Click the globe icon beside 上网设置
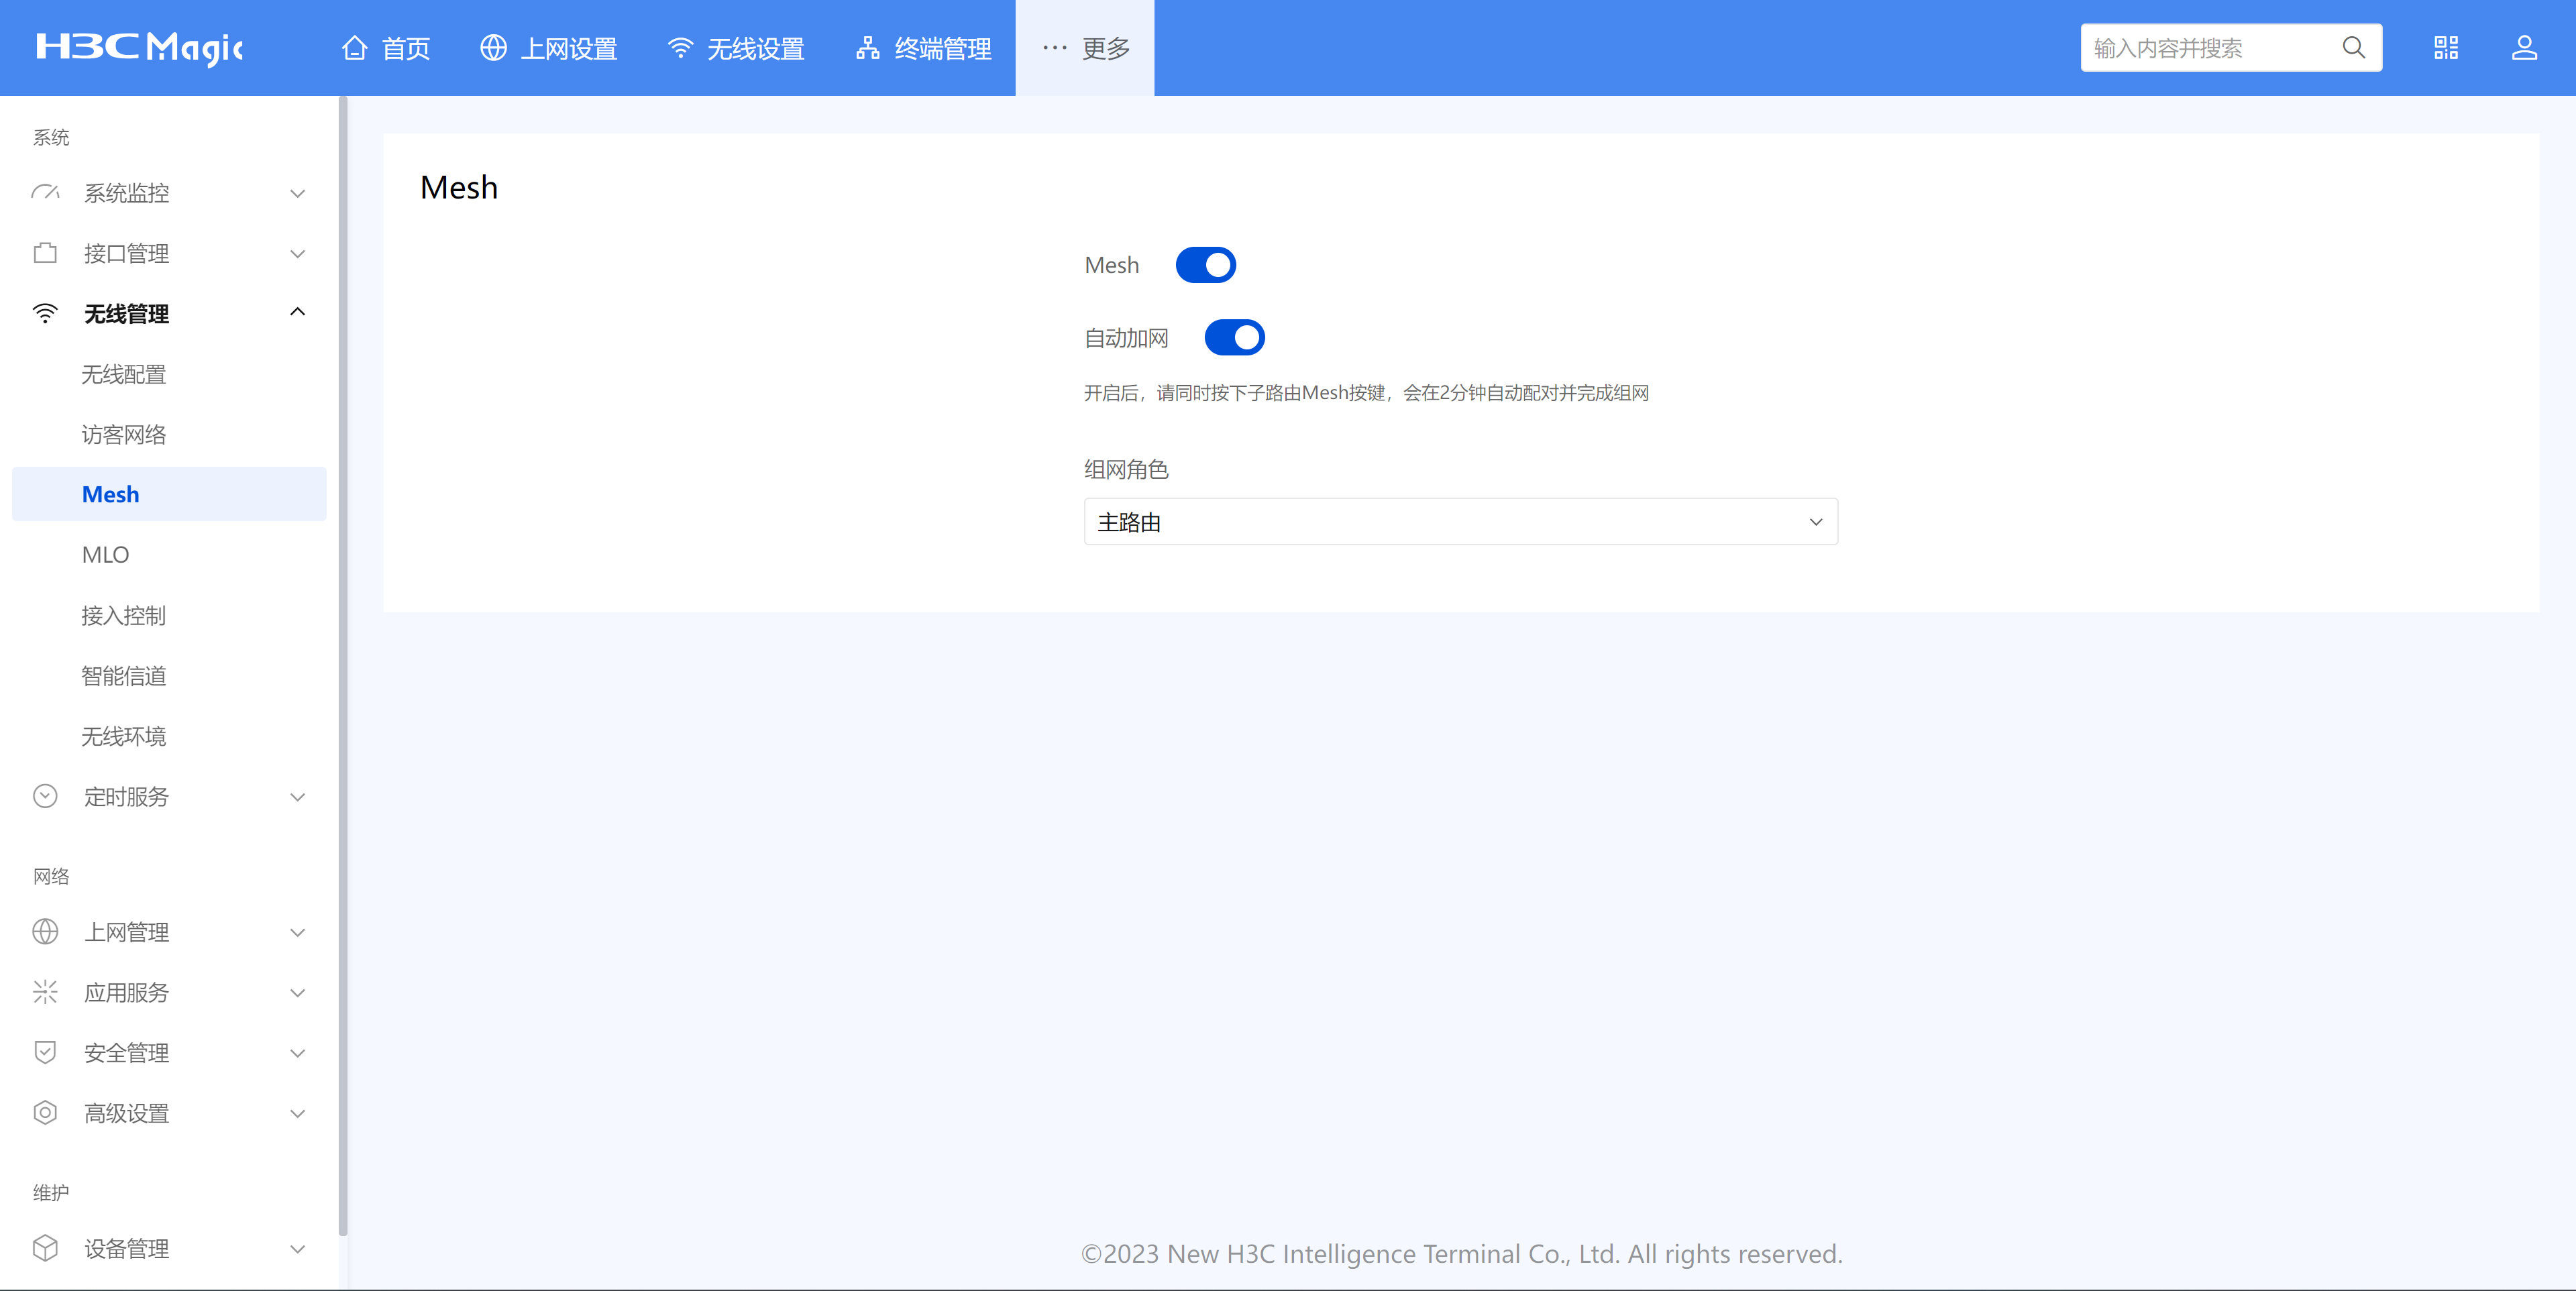Image resolution: width=2576 pixels, height=1291 pixels. click(x=493, y=48)
